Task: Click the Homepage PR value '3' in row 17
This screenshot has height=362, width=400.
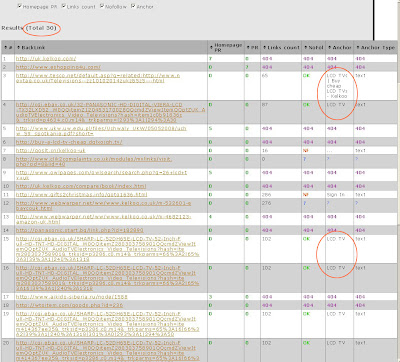Action: pyautogui.click(x=211, y=297)
